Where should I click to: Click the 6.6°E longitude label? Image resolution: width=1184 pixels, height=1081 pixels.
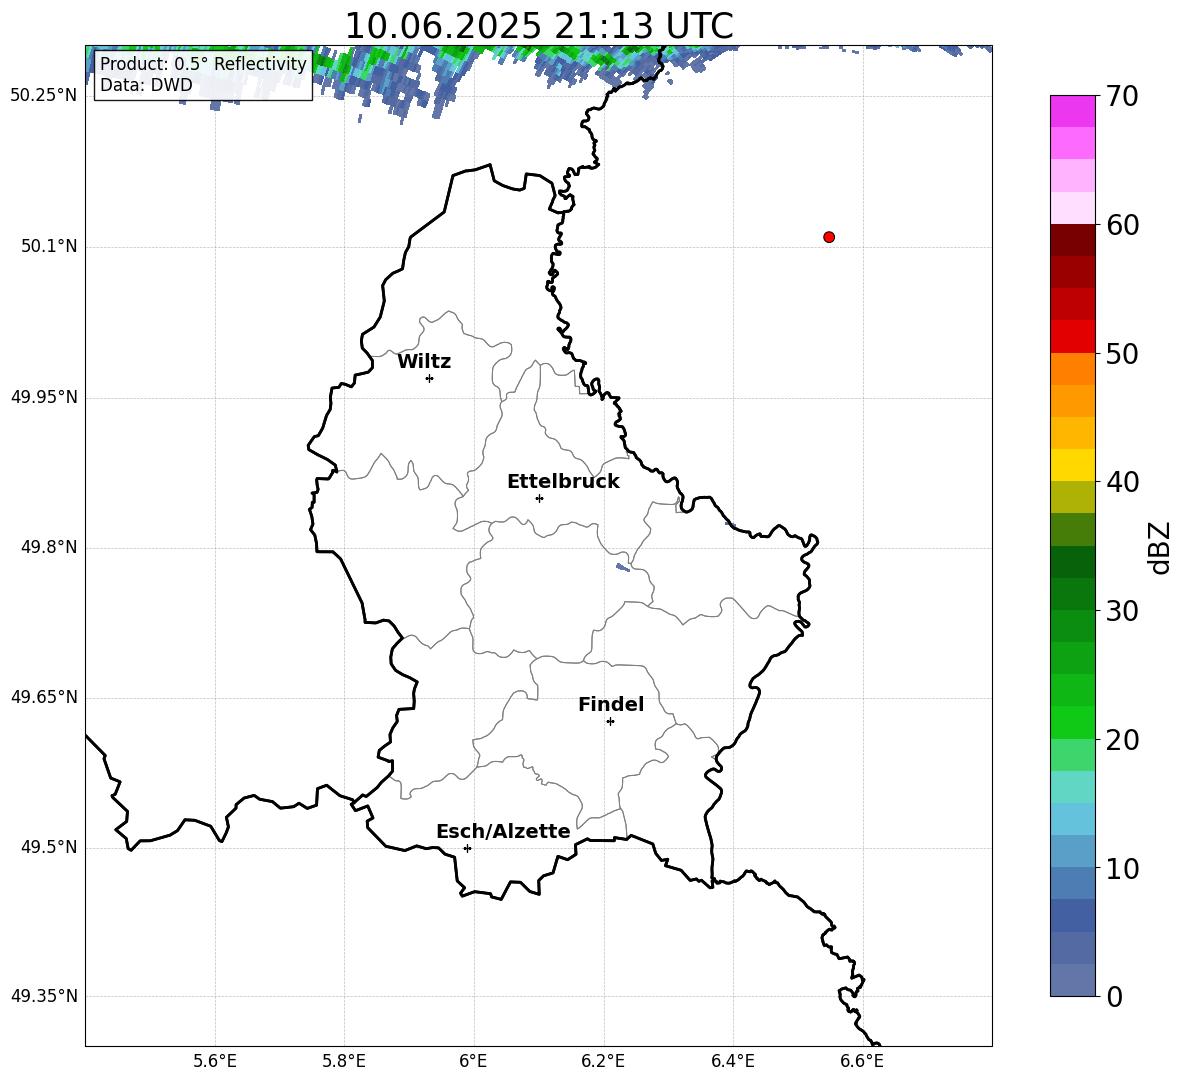click(x=862, y=1061)
